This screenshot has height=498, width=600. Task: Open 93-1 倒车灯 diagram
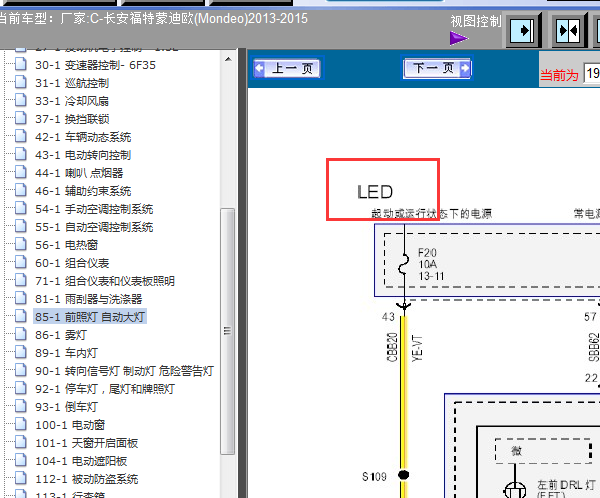coord(67,407)
